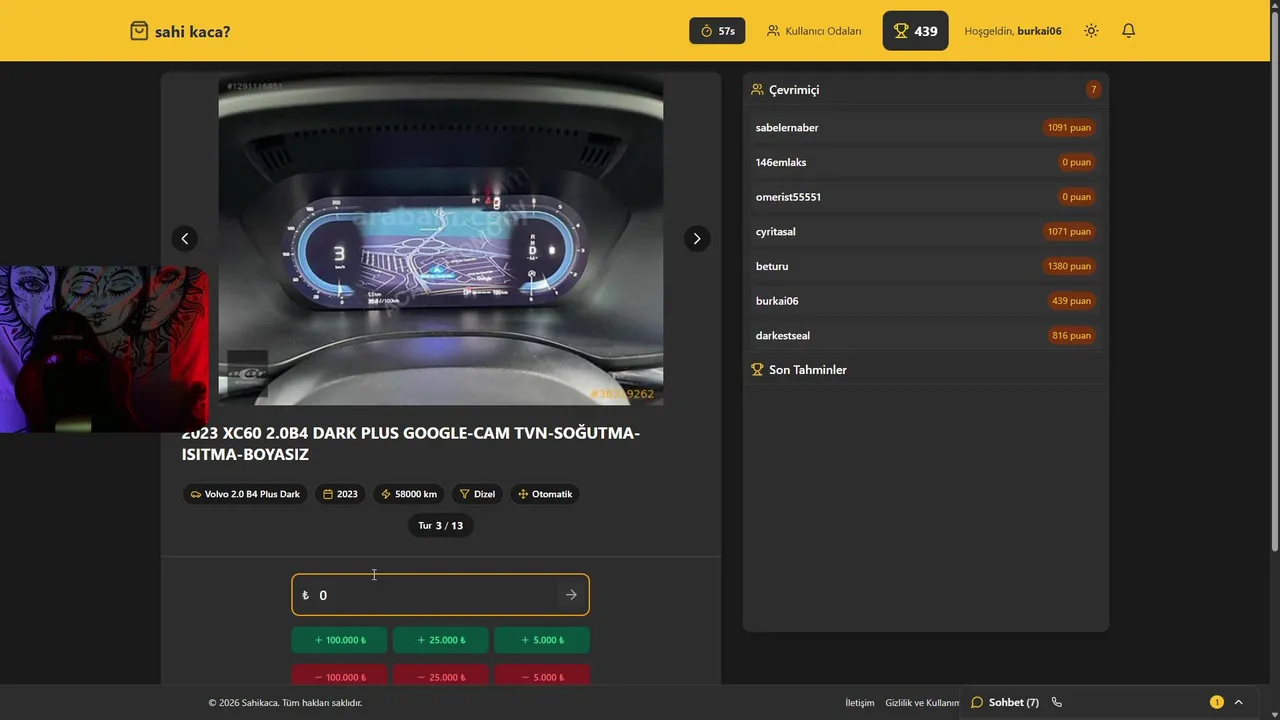Select user darkestseal row
This screenshot has width=1280, height=720.
pyautogui.click(x=925, y=336)
